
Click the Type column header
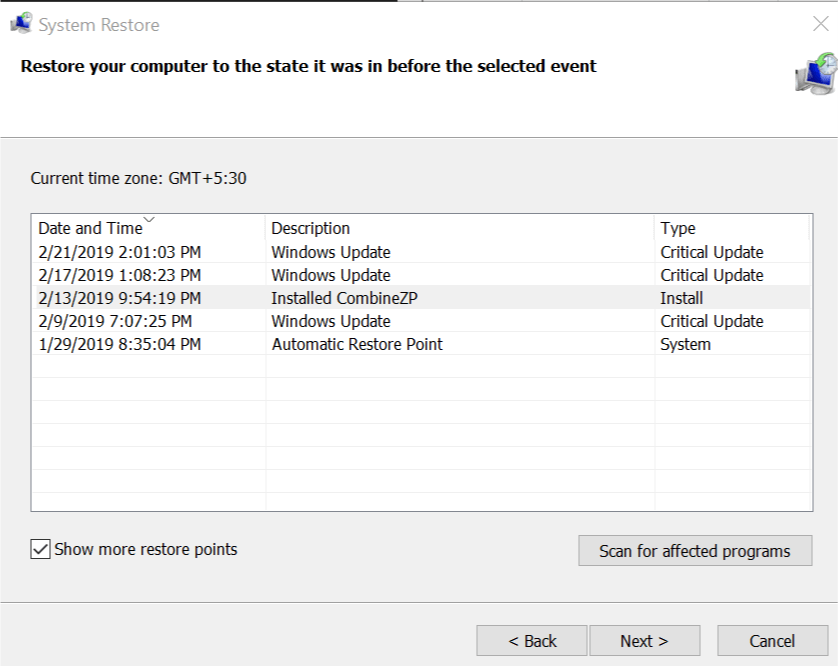pos(678,229)
